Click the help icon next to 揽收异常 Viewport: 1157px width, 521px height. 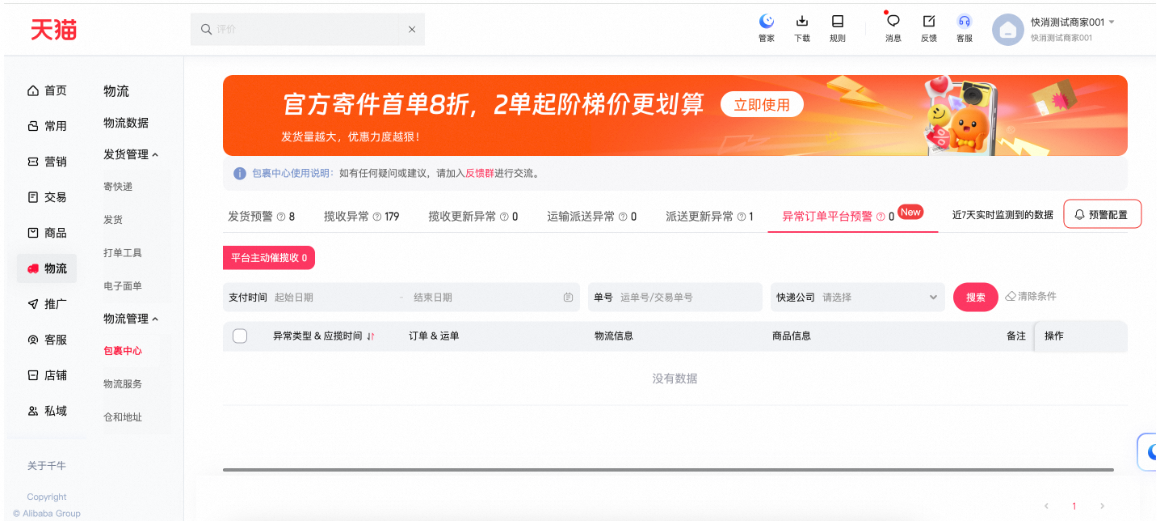[377, 217]
